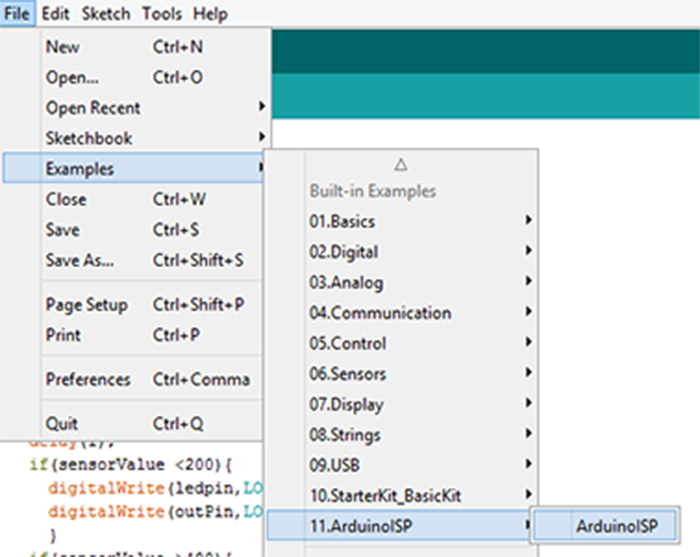This screenshot has width=700, height=557.
Task: Open 08.Strings examples category
Action: pyautogui.click(x=346, y=435)
